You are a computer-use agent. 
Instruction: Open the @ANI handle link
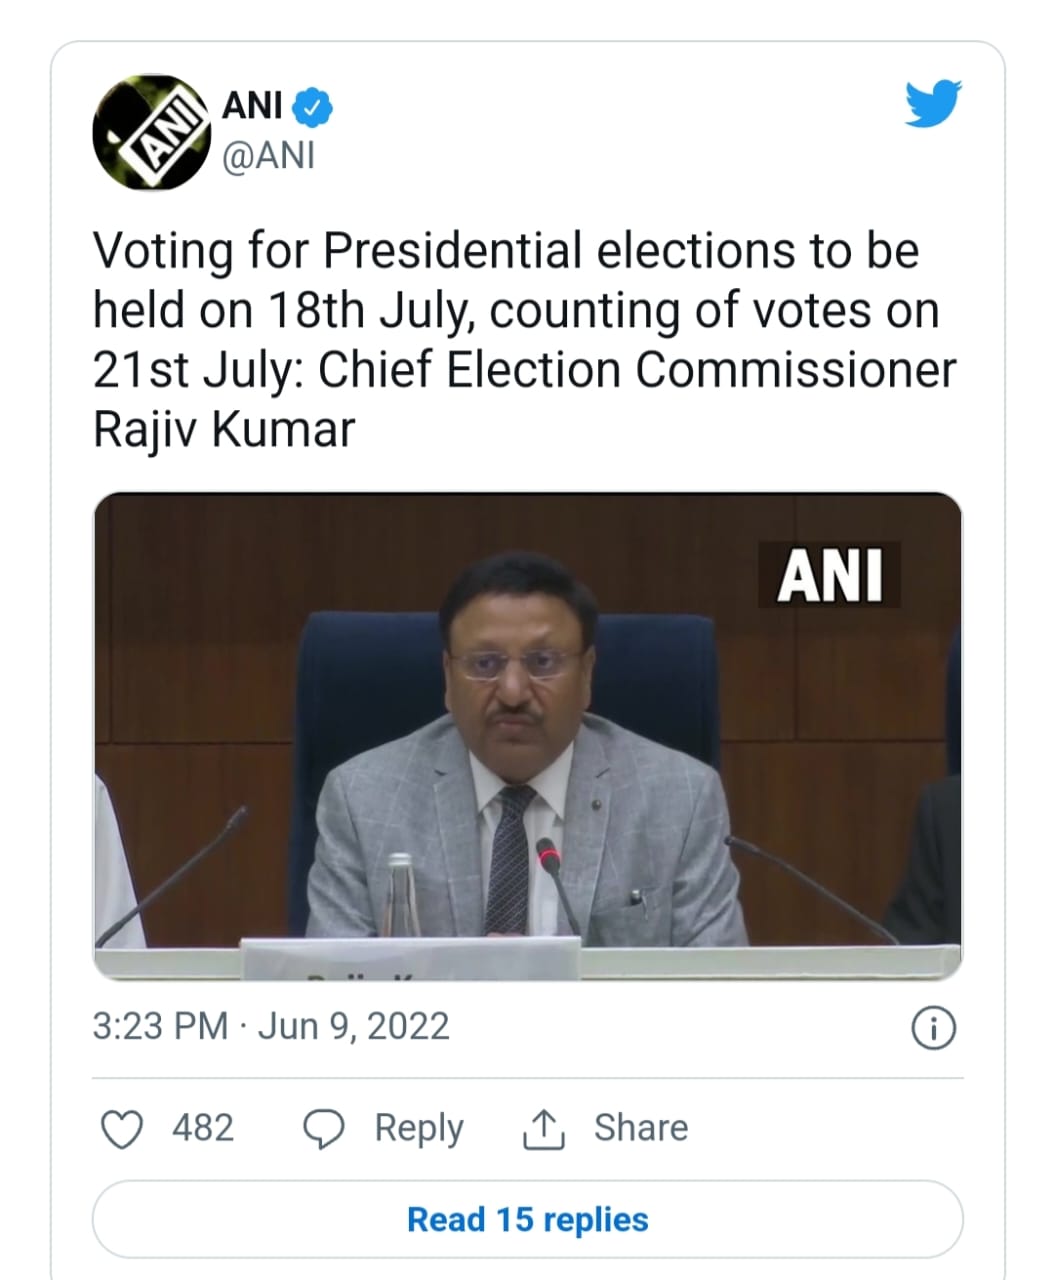[268, 157]
